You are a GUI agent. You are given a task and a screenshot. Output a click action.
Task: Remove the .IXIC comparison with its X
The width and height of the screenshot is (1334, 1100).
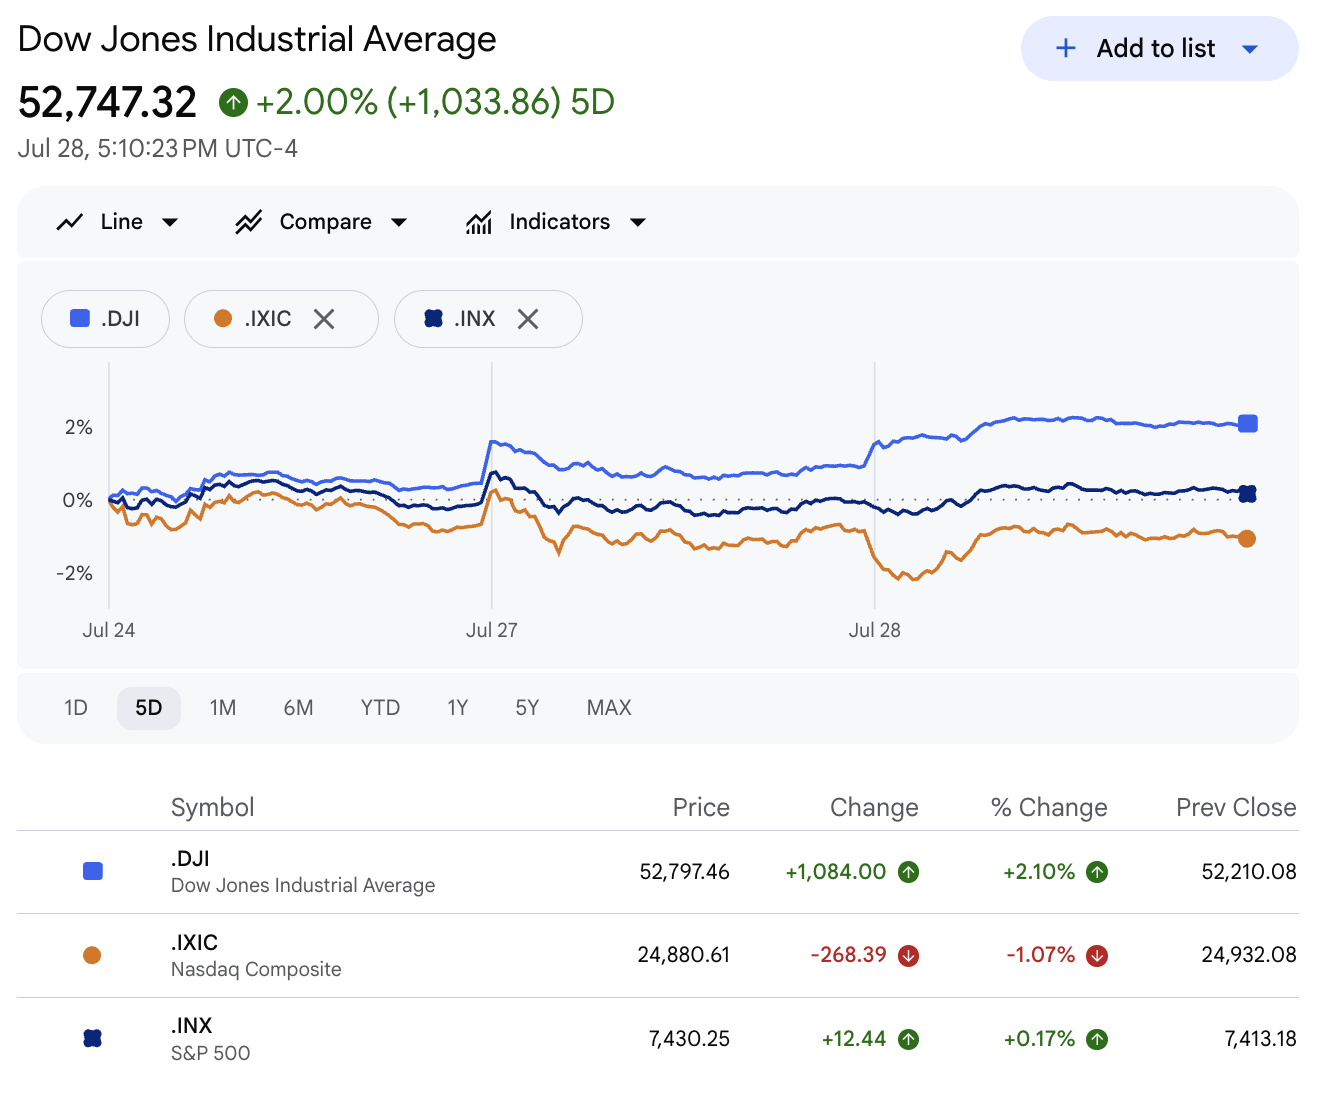click(x=324, y=319)
